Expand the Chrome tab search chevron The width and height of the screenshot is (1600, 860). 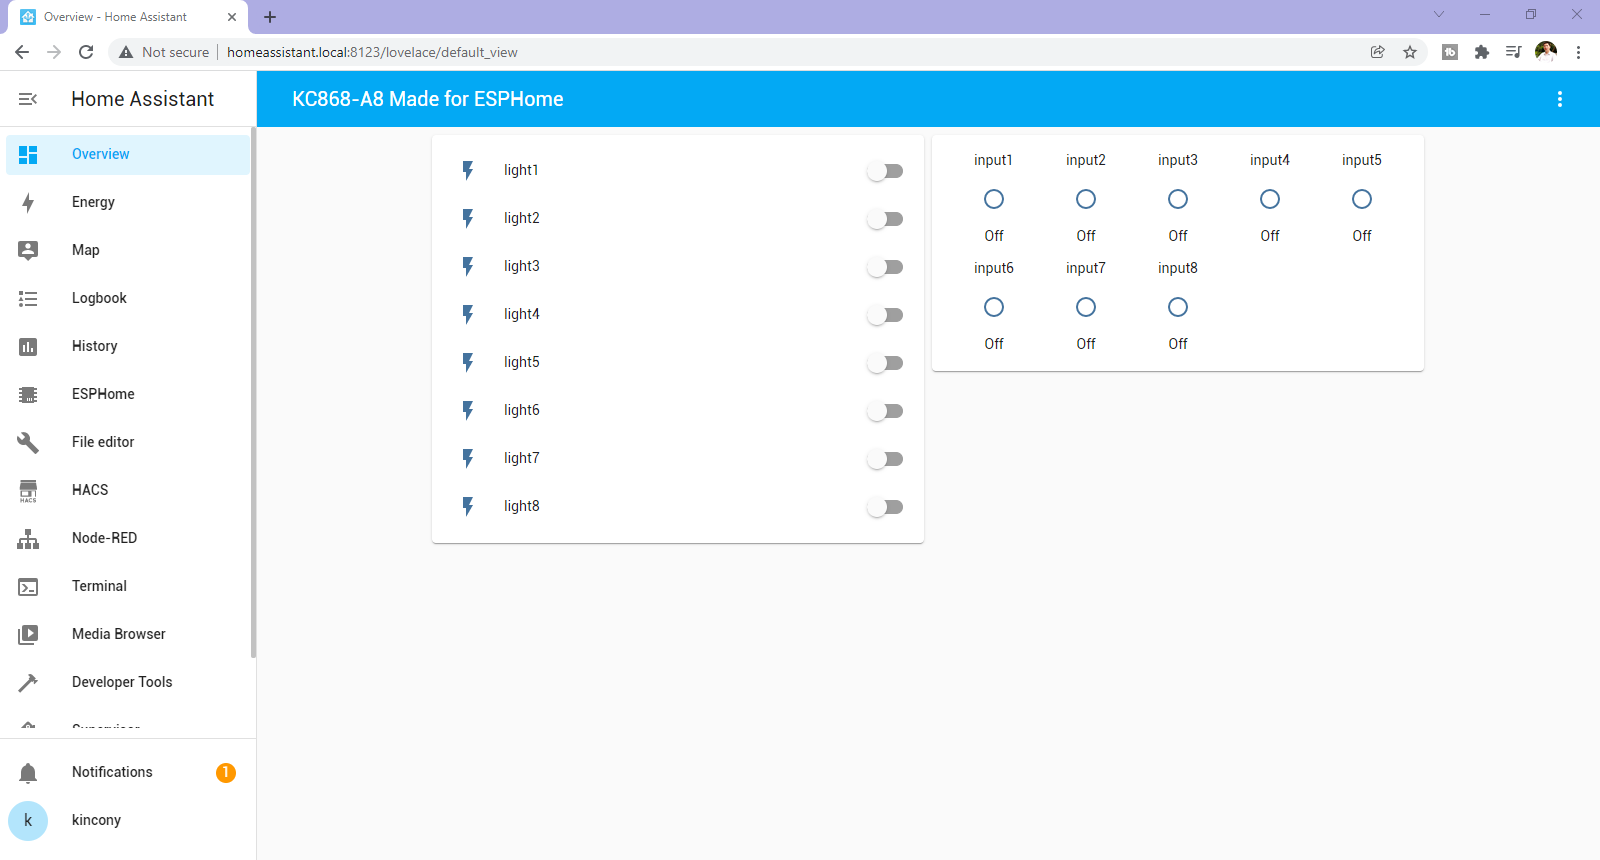pos(1438,15)
